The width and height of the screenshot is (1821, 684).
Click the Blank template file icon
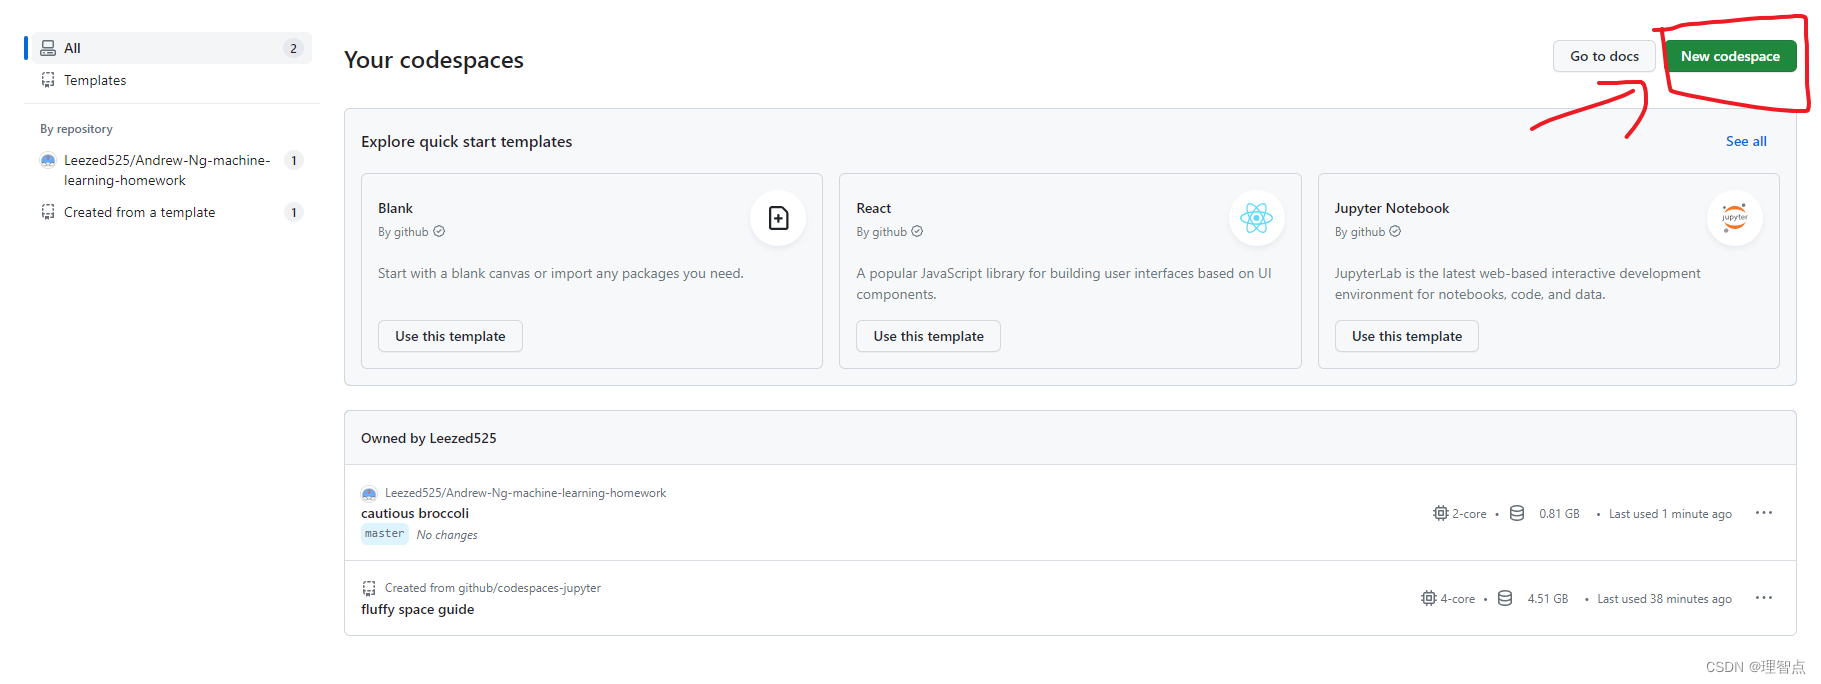coord(778,218)
